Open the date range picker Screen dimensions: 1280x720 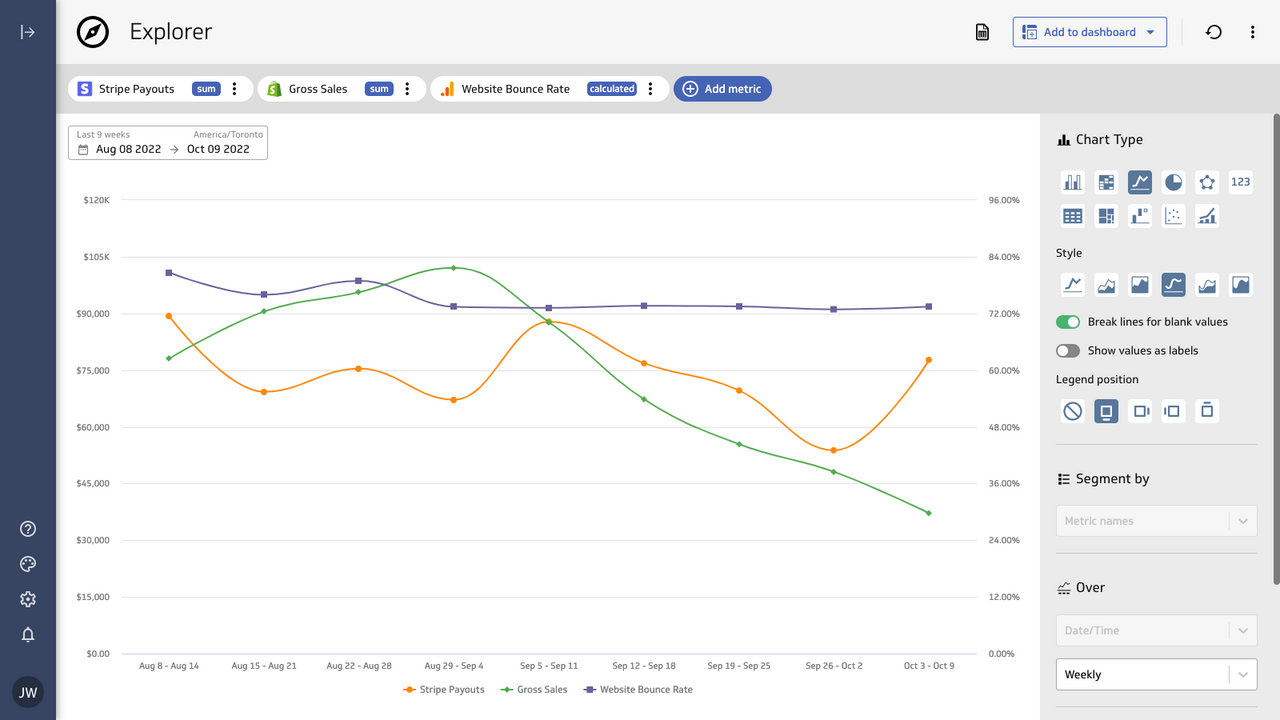point(168,142)
